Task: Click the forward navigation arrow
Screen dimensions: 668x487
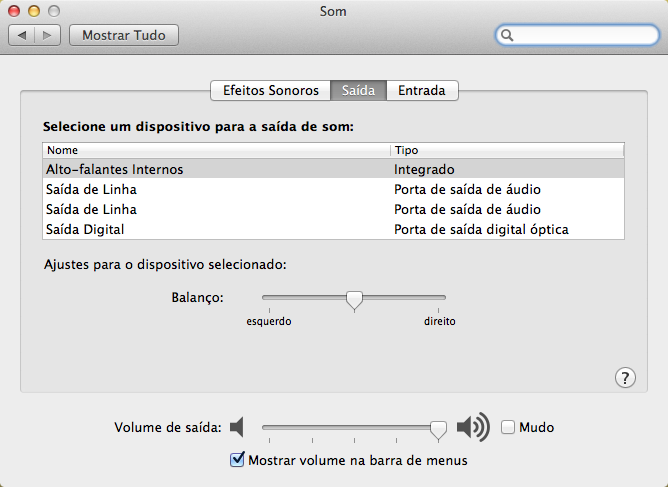Action: tap(47, 35)
